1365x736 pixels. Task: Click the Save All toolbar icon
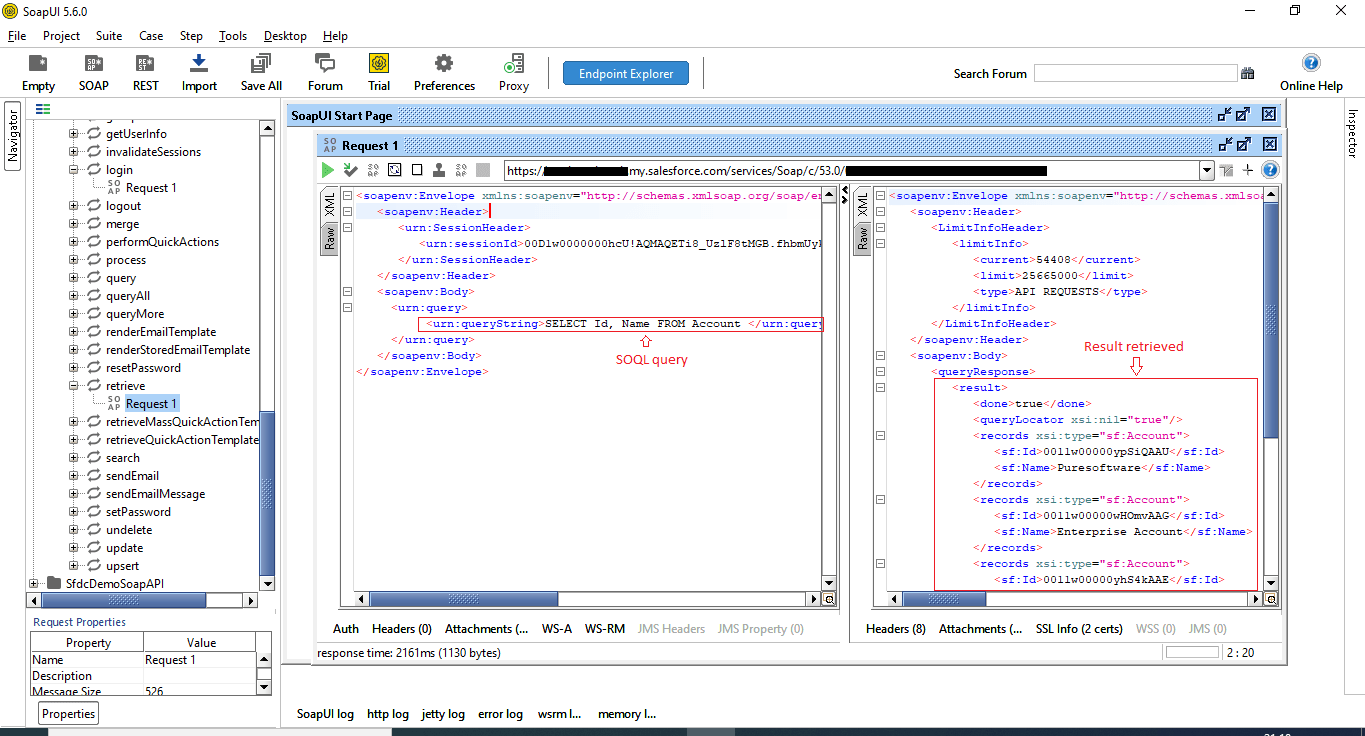261,64
